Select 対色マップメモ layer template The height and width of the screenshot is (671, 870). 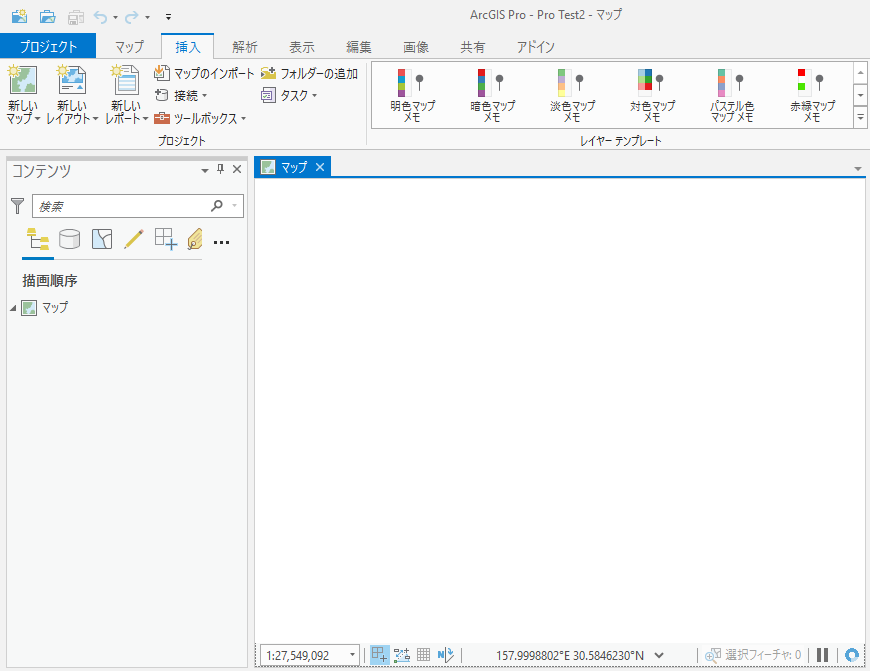click(652, 95)
